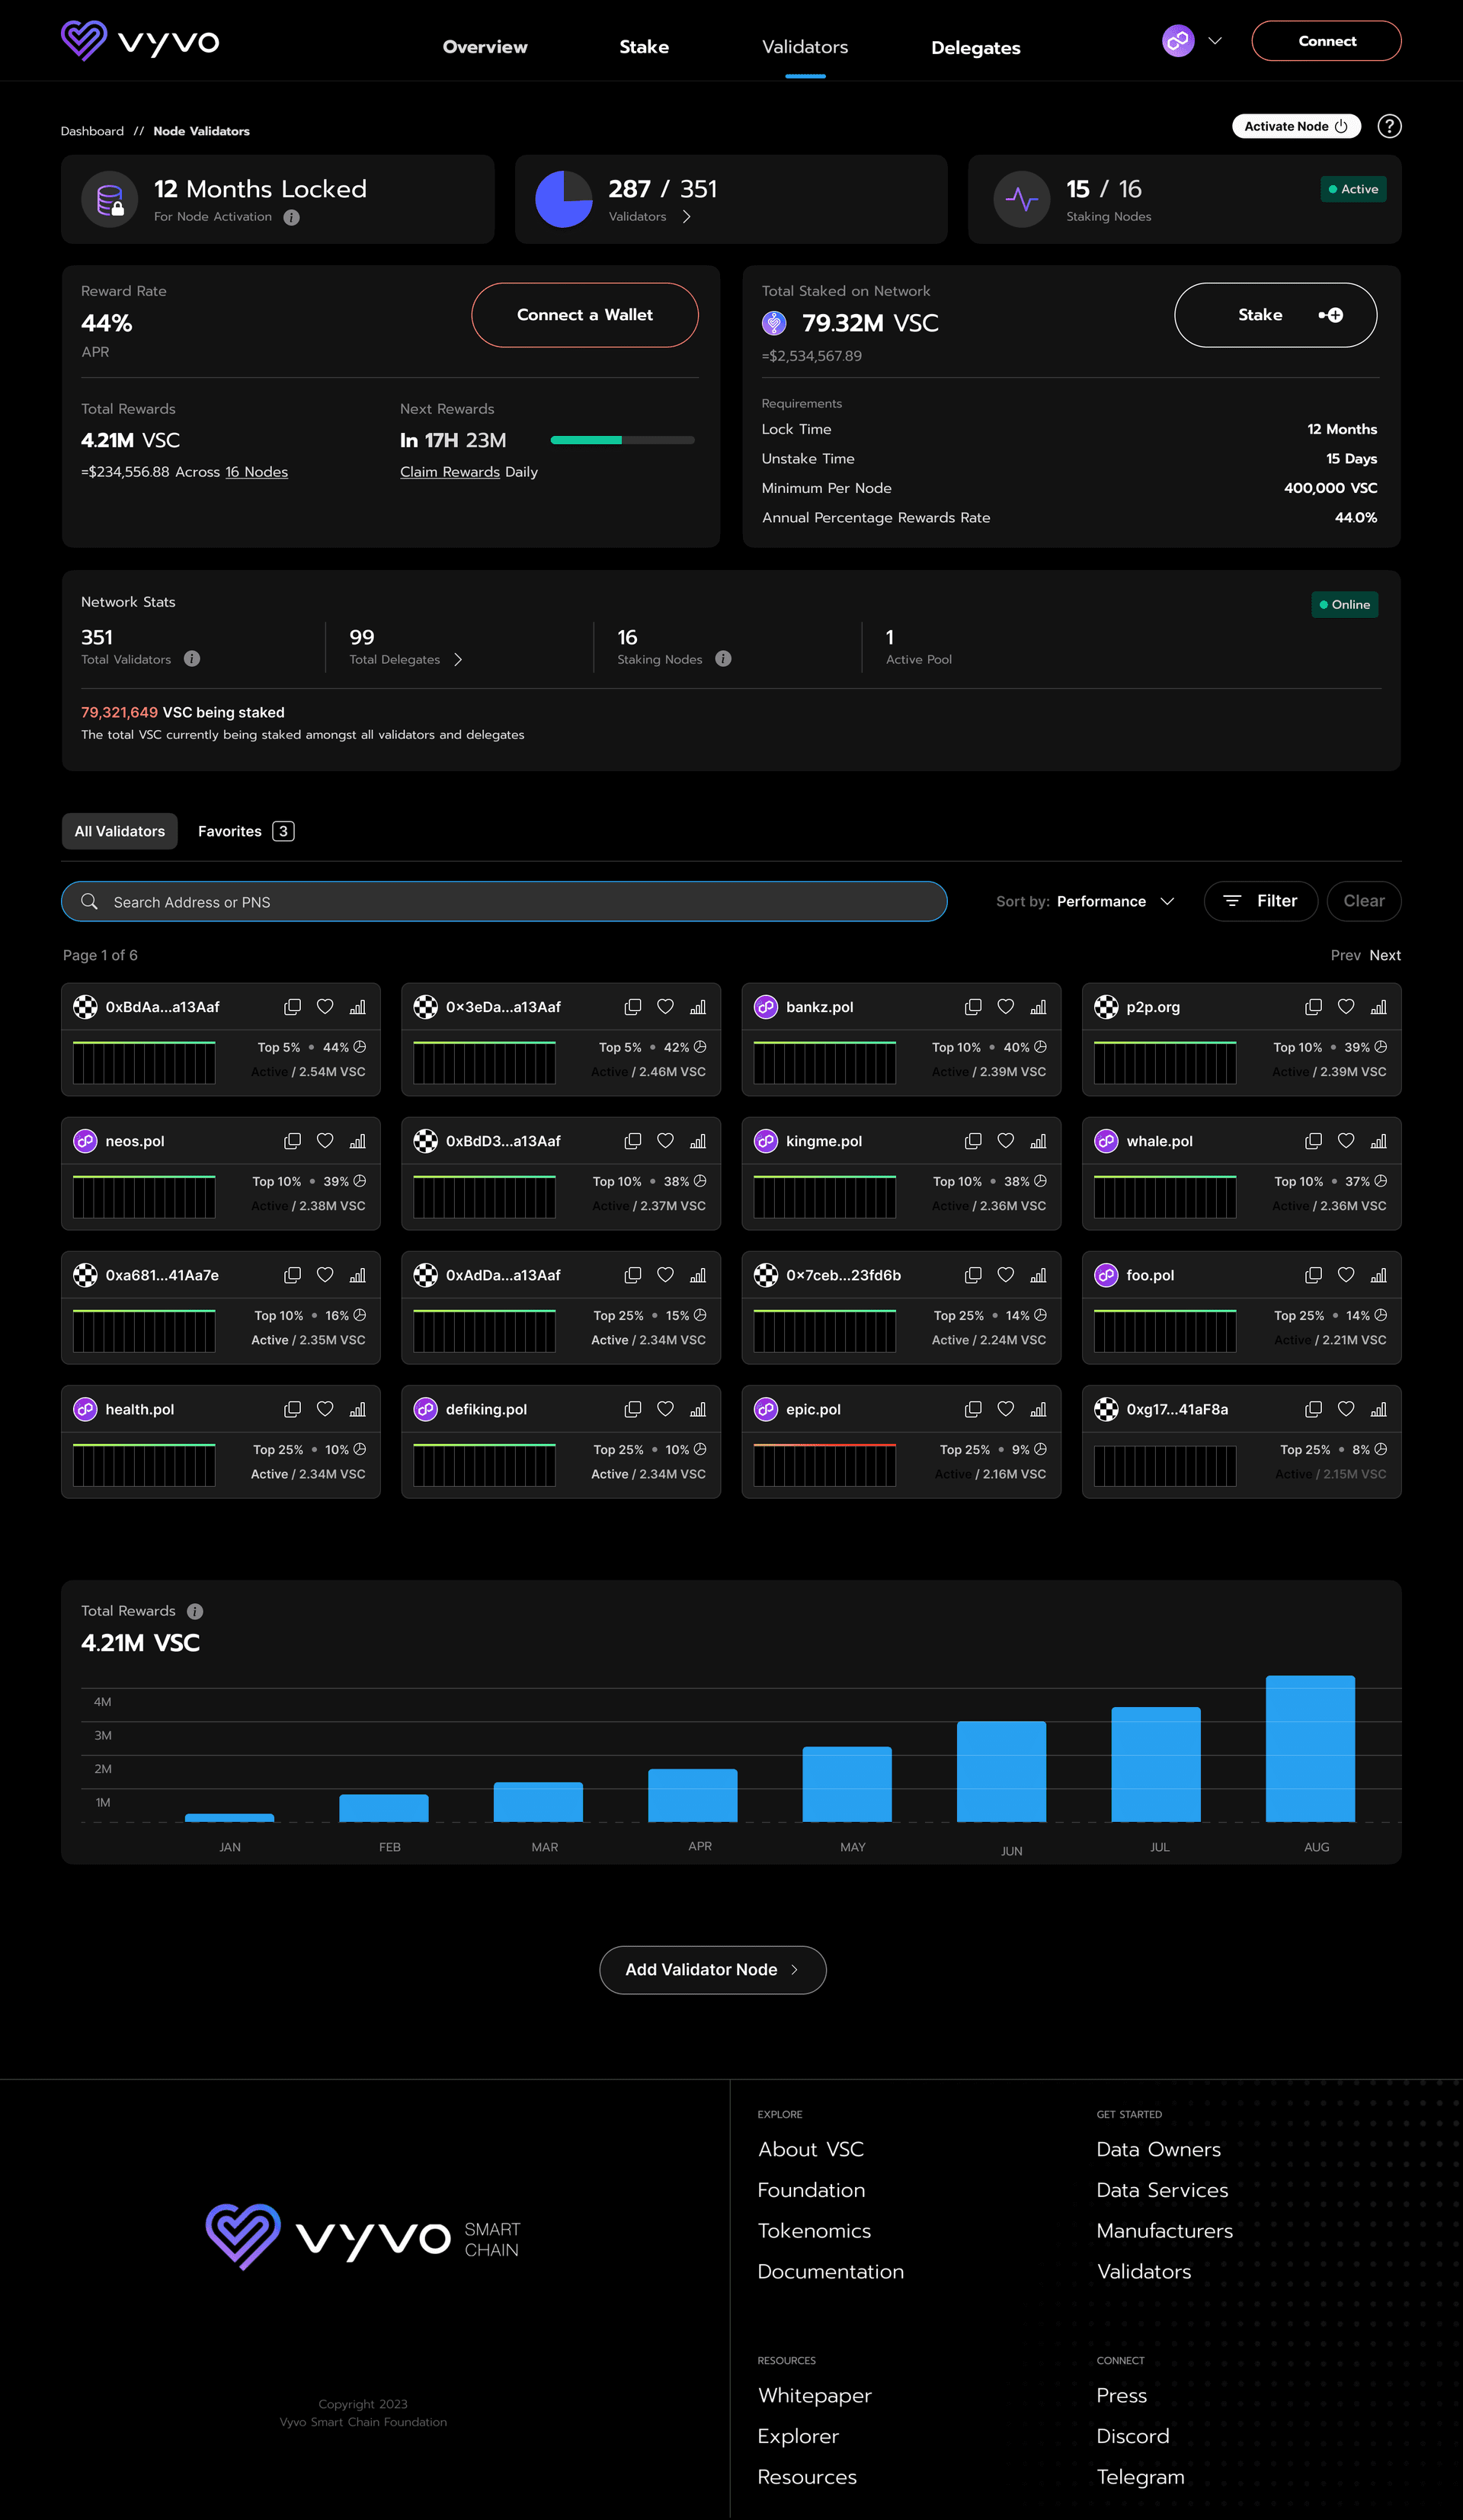Click the Next Rewards progress bar
Image resolution: width=1463 pixels, height=2520 pixels.
coord(622,440)
